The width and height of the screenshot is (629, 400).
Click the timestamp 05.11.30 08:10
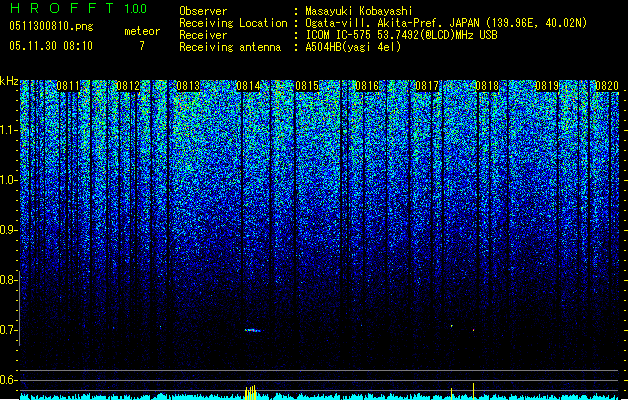pyautogui.click(x=51, y=46)
